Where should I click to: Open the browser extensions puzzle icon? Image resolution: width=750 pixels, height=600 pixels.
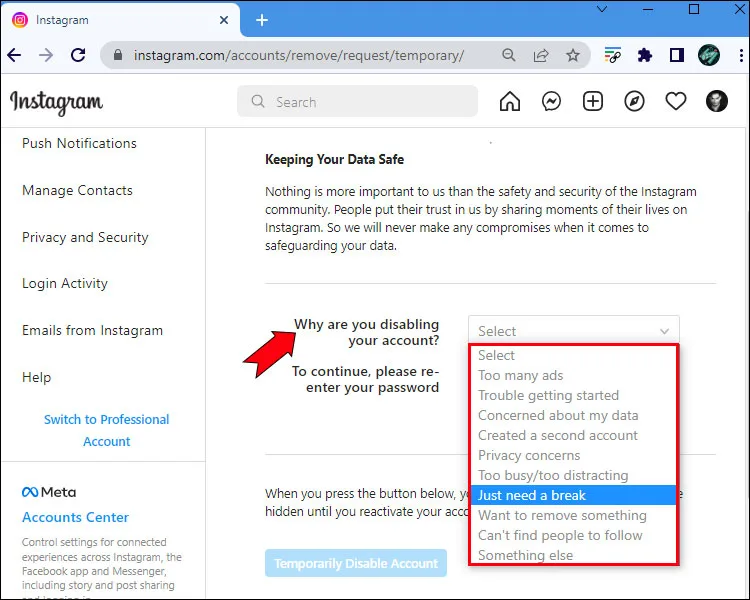click(x=644, y=56)
